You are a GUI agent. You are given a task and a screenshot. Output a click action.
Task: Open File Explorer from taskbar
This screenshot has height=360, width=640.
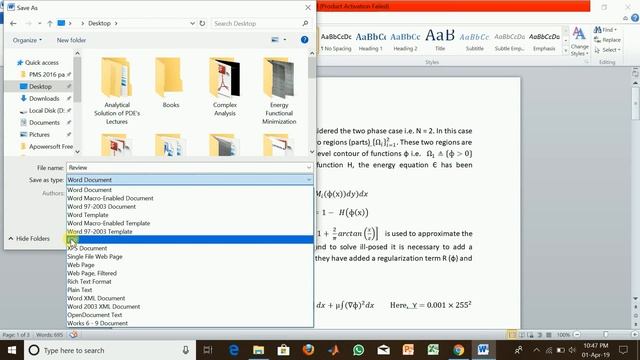tap(258, 350)
